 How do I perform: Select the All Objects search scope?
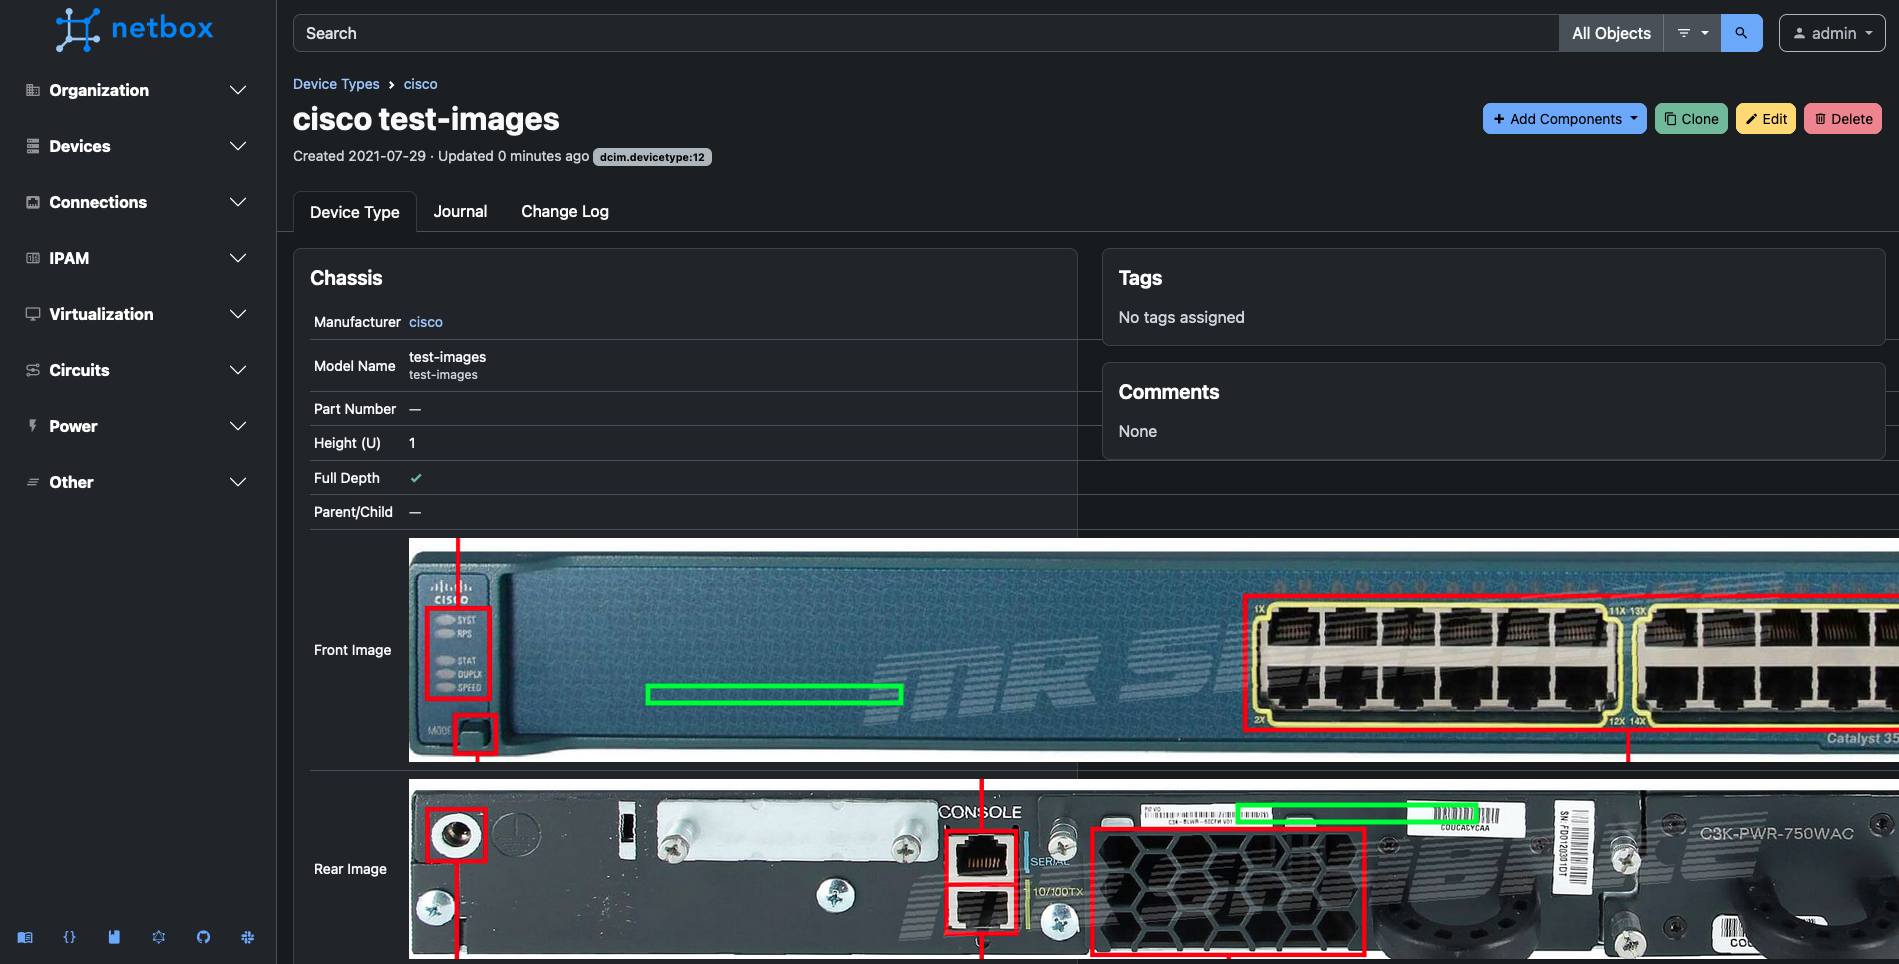(1611, 33)
